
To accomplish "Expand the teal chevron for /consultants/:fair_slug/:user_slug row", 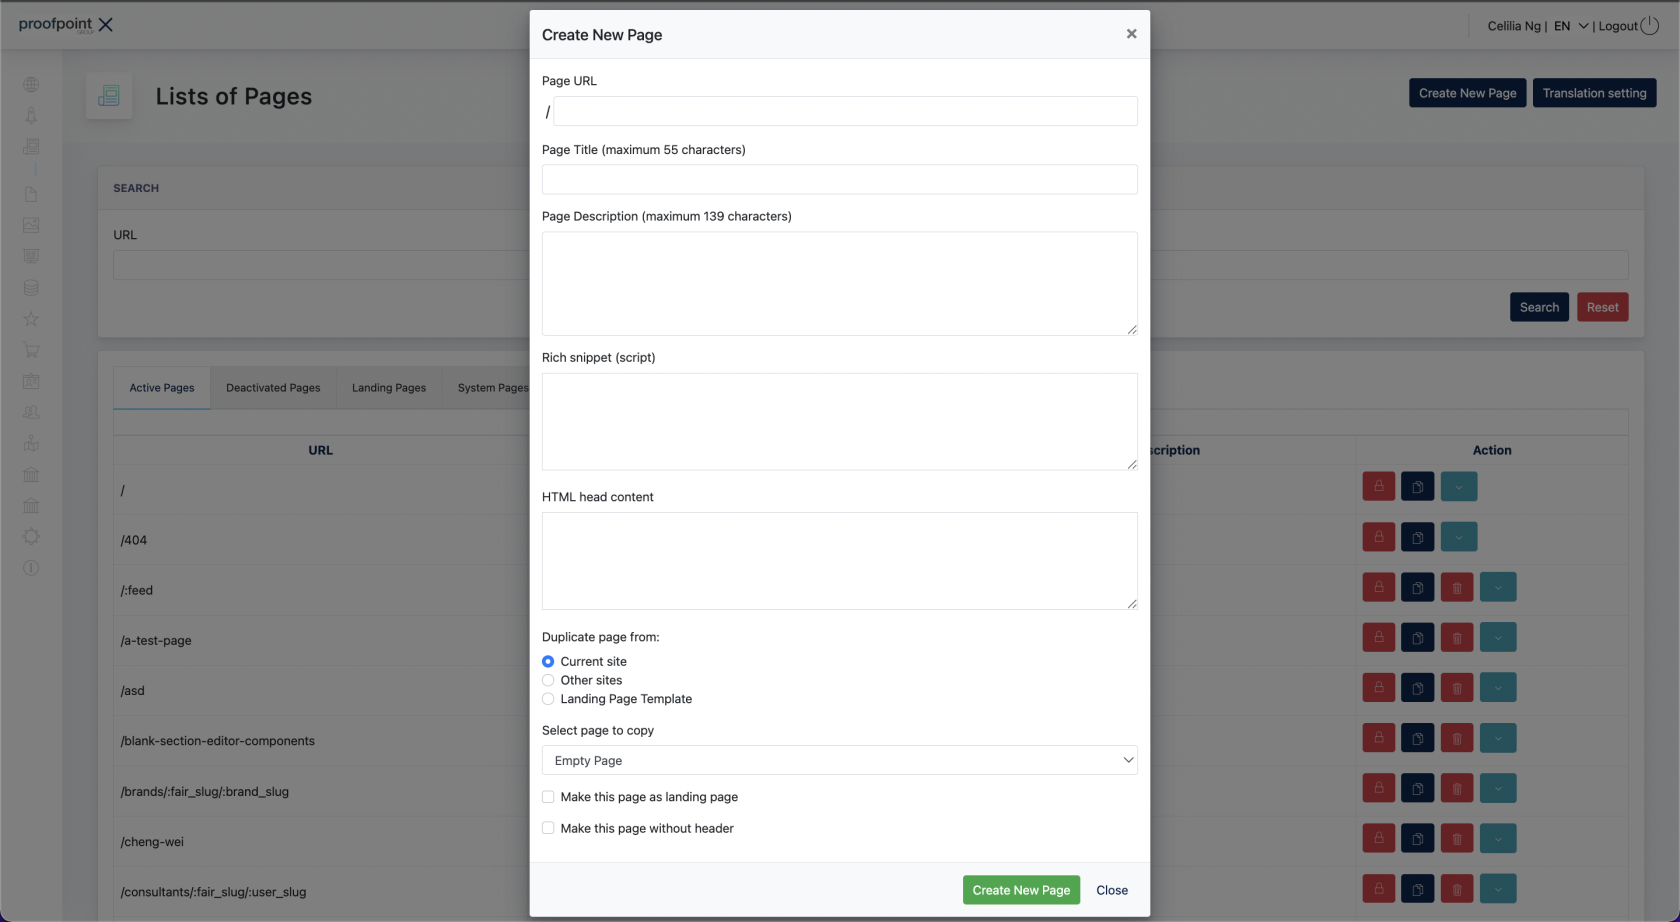I will 1498,888.
